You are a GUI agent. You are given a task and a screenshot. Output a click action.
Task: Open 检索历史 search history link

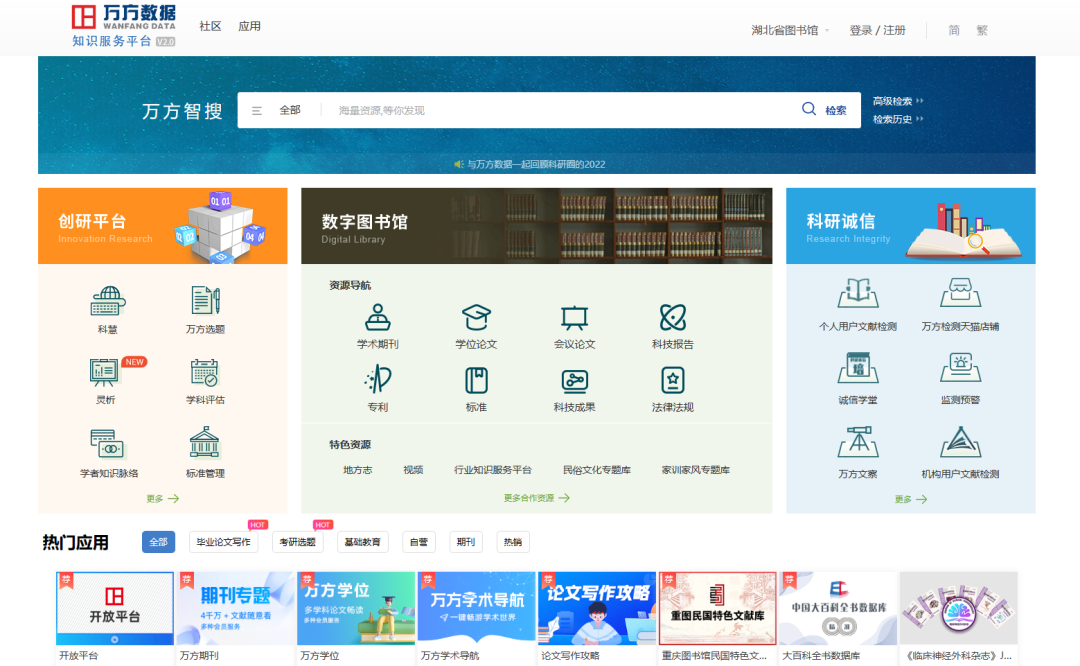pyautogui.click(x=898, y=119)
